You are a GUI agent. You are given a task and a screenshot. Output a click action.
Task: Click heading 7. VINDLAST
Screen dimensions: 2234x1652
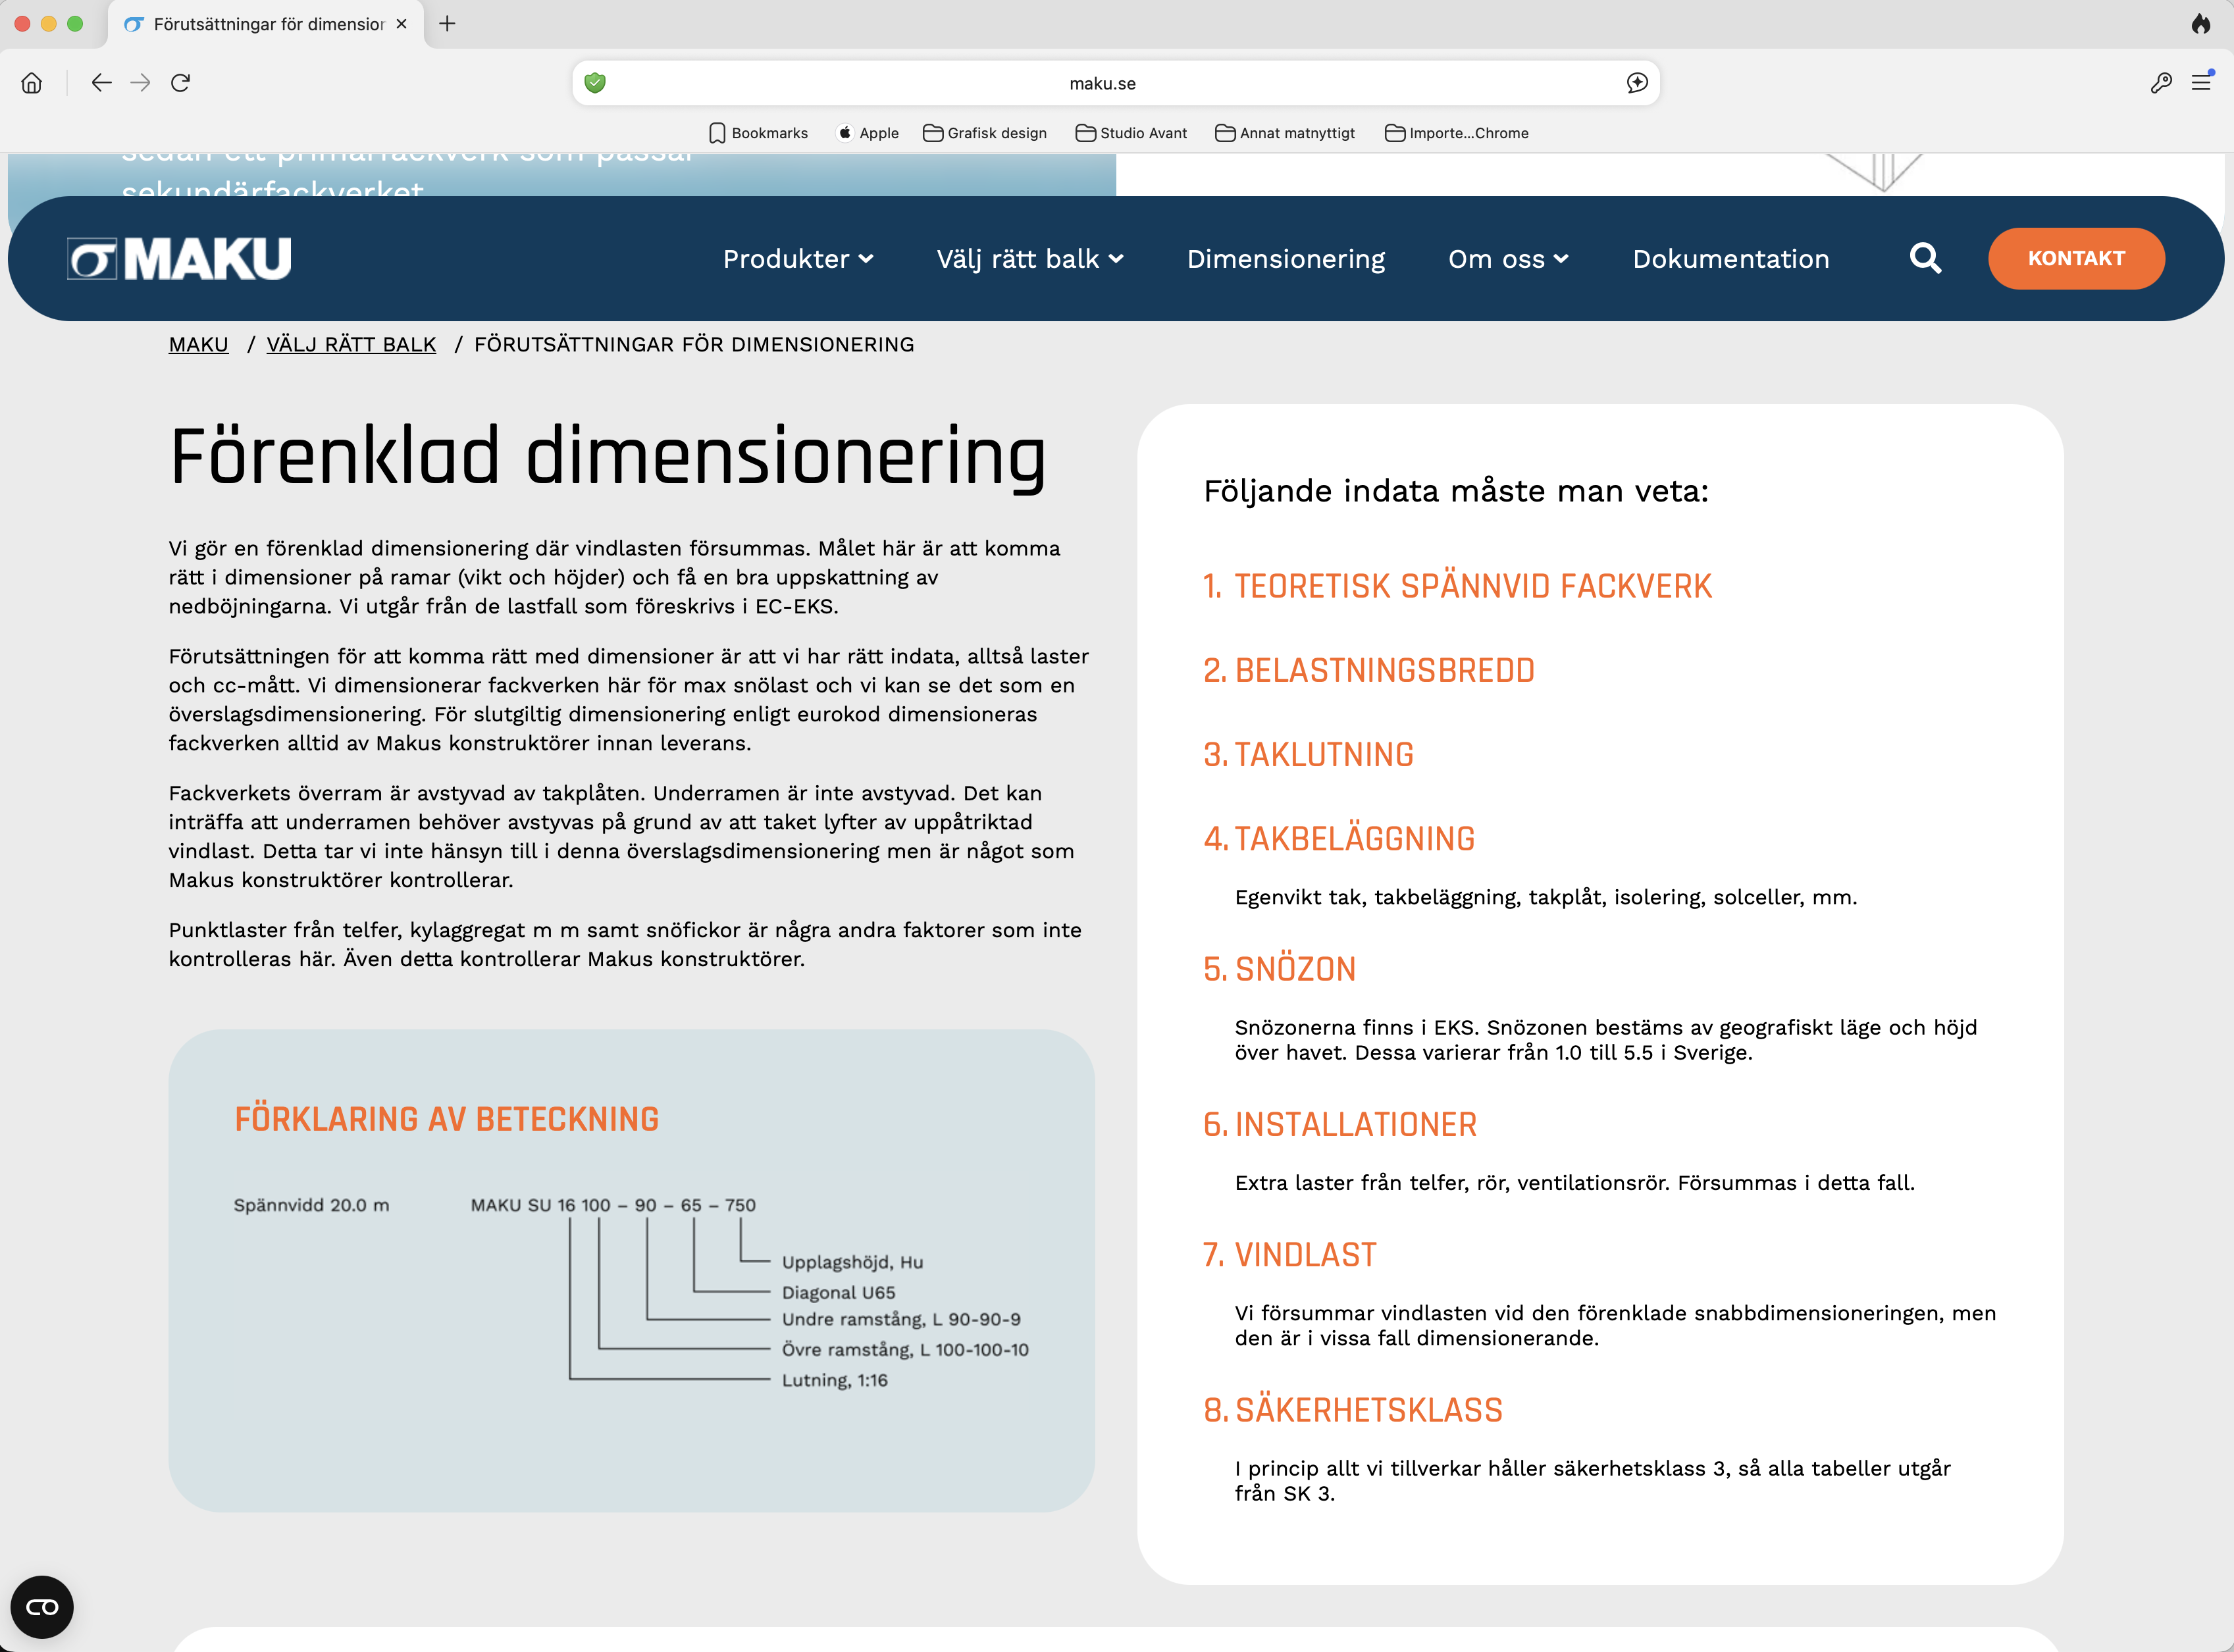pos(1290,1255)
